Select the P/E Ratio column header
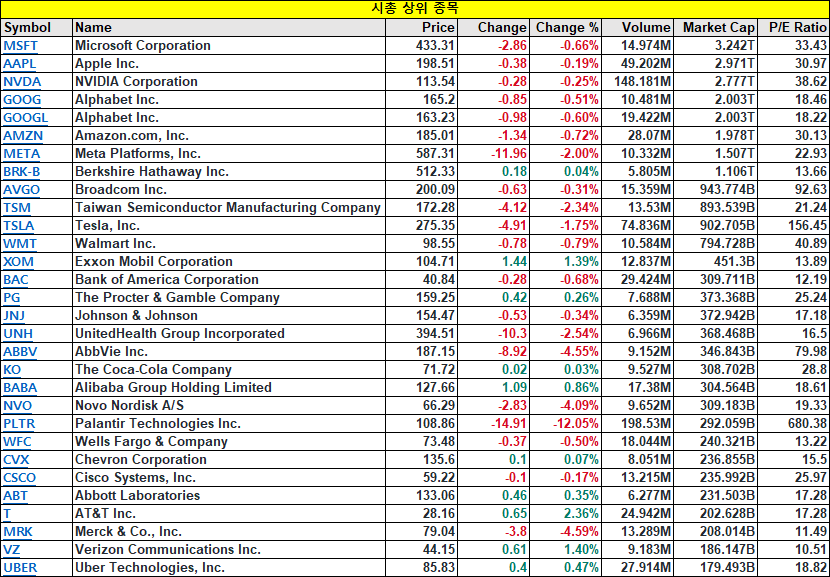This screenshot has width=830, height=577. tap(794, 28)
